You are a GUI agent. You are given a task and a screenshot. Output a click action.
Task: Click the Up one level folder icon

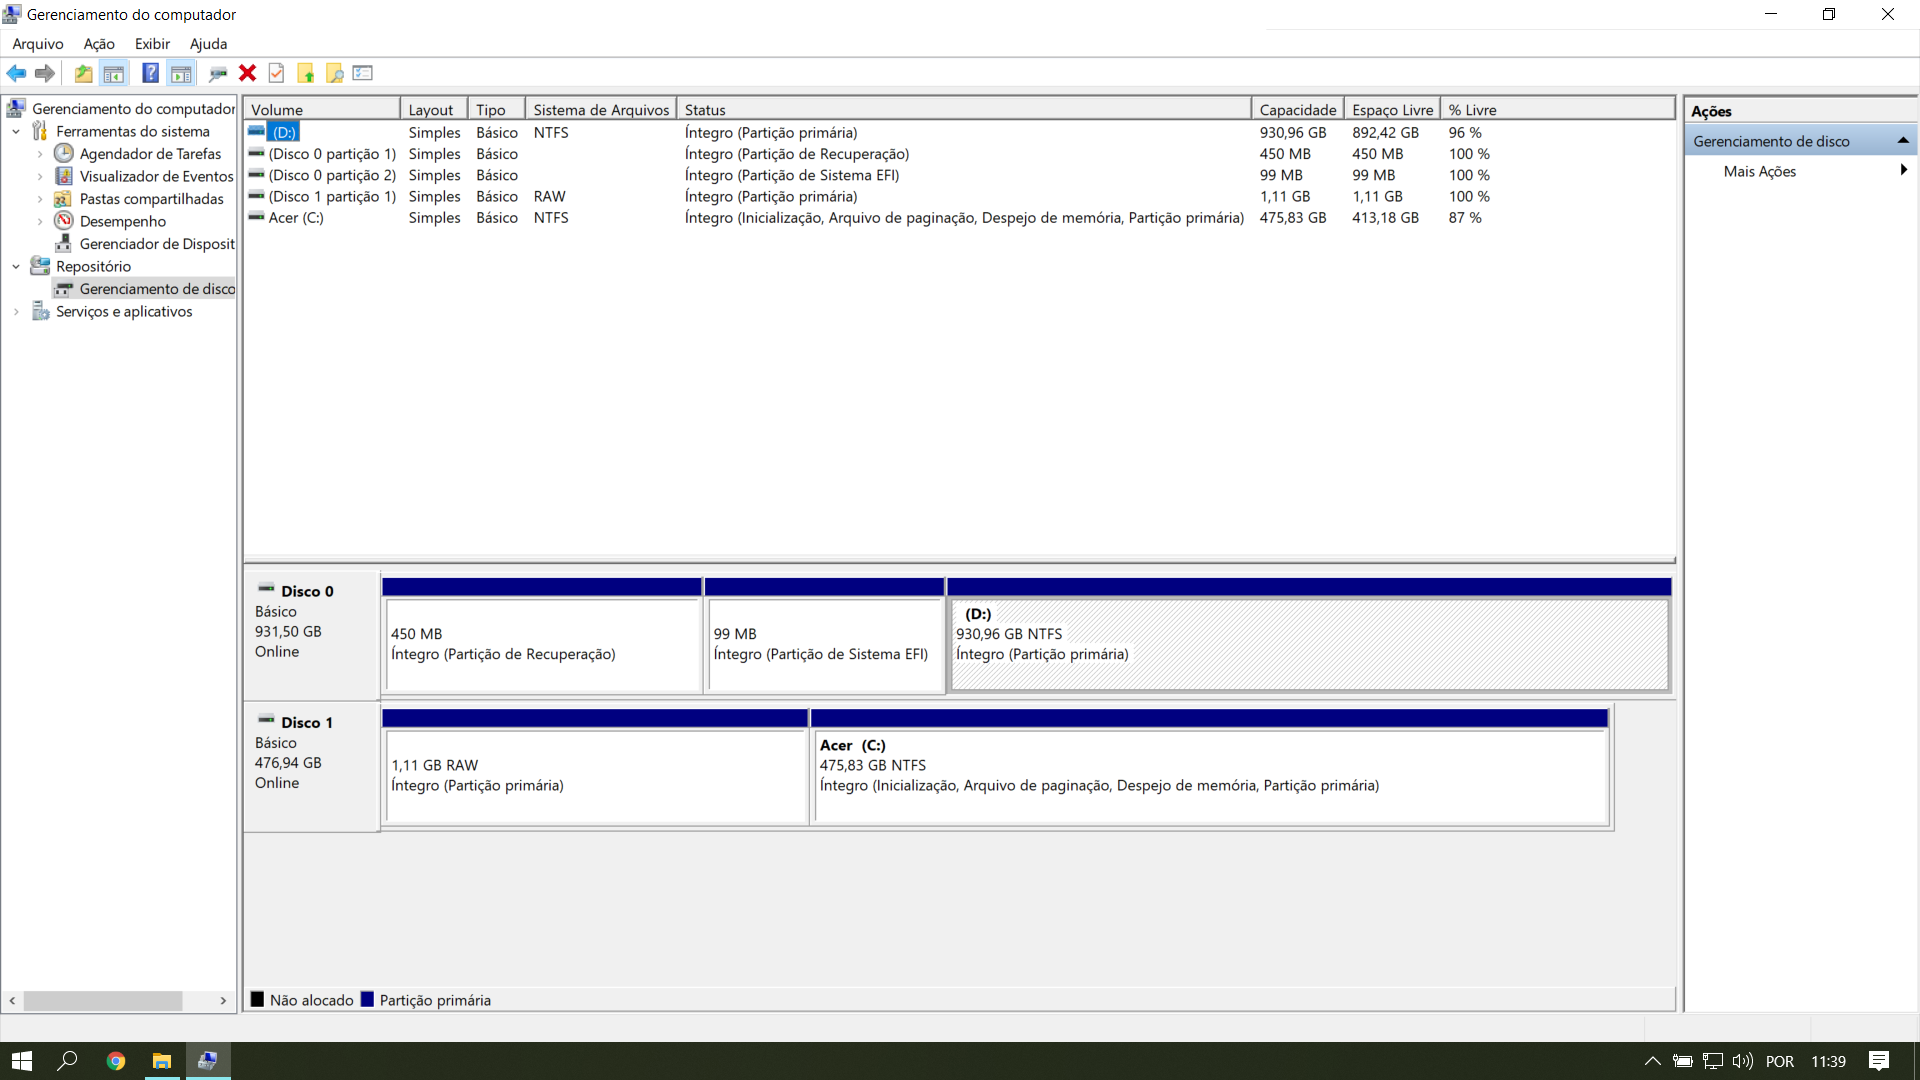pyautogui.click(x=84, y=73)
